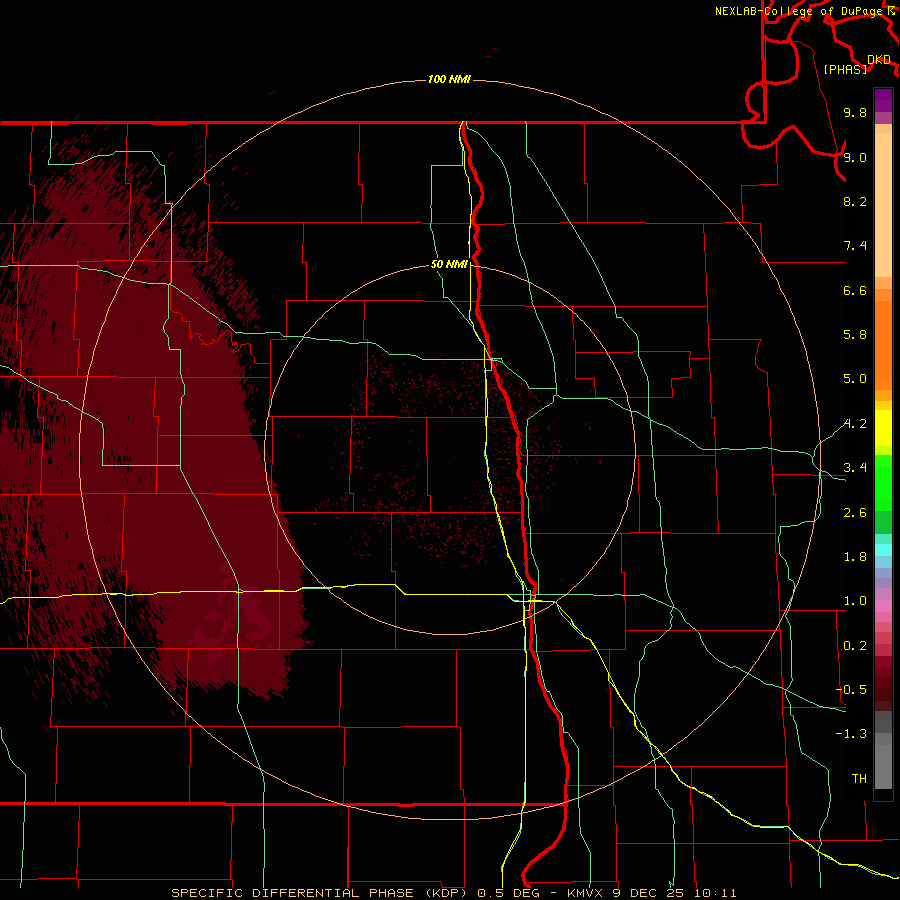The width and height of the screenshot is (900, 900).
Task: Click the -1.3 value on the color scale
Action: 851,734
